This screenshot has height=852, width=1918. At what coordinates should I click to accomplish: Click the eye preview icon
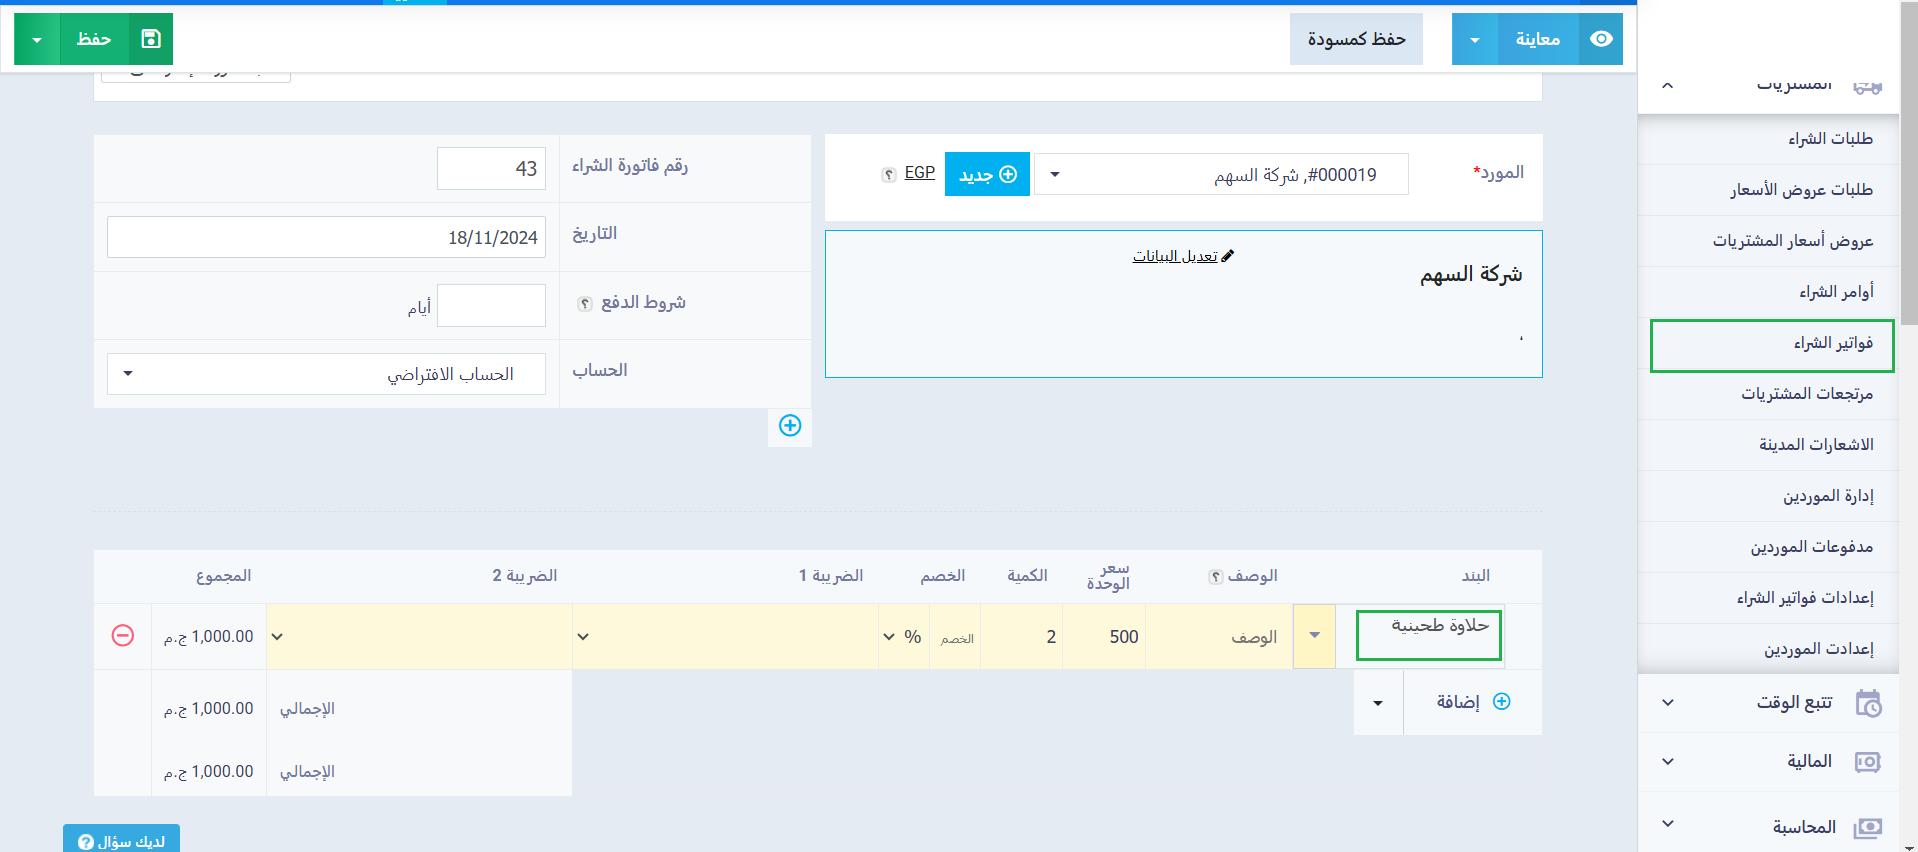1600,39
